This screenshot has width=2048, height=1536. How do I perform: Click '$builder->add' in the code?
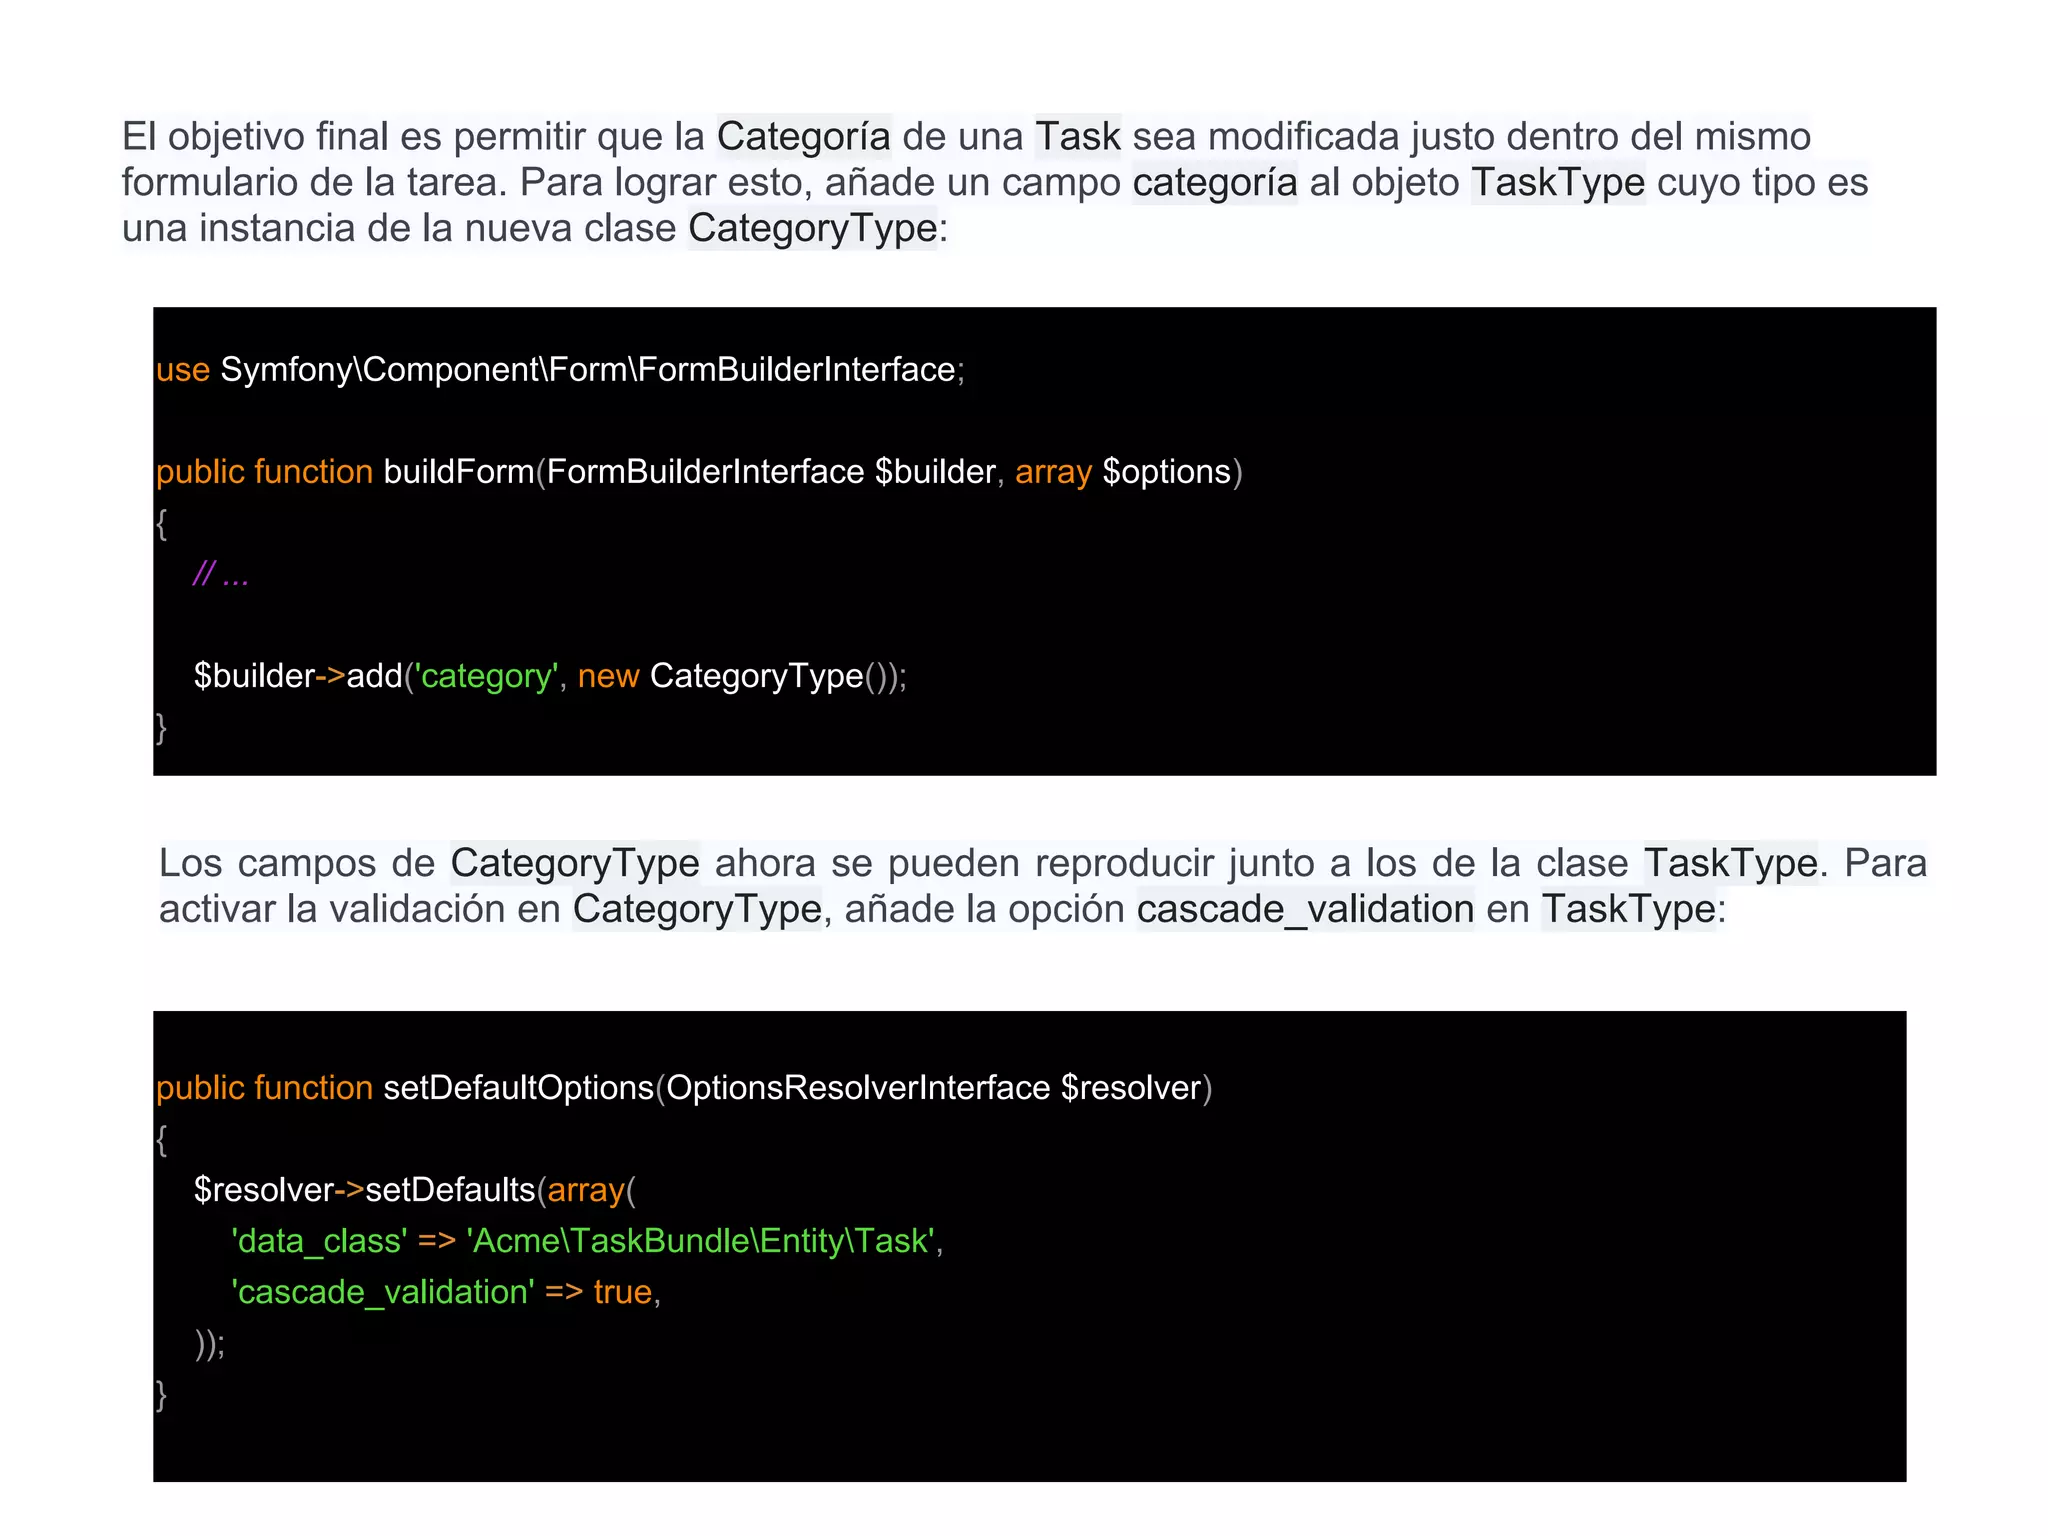click(298, 677)
